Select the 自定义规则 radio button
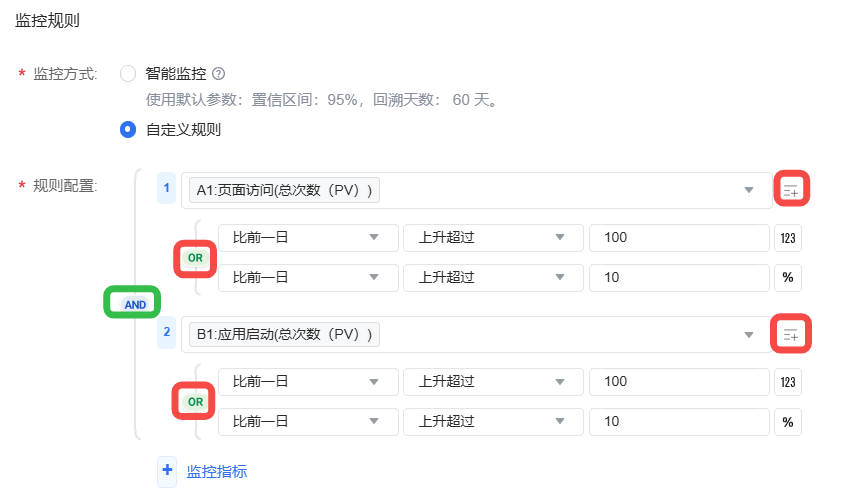The width and height of the screenshot is (854, 500). [x=128, y=130]
